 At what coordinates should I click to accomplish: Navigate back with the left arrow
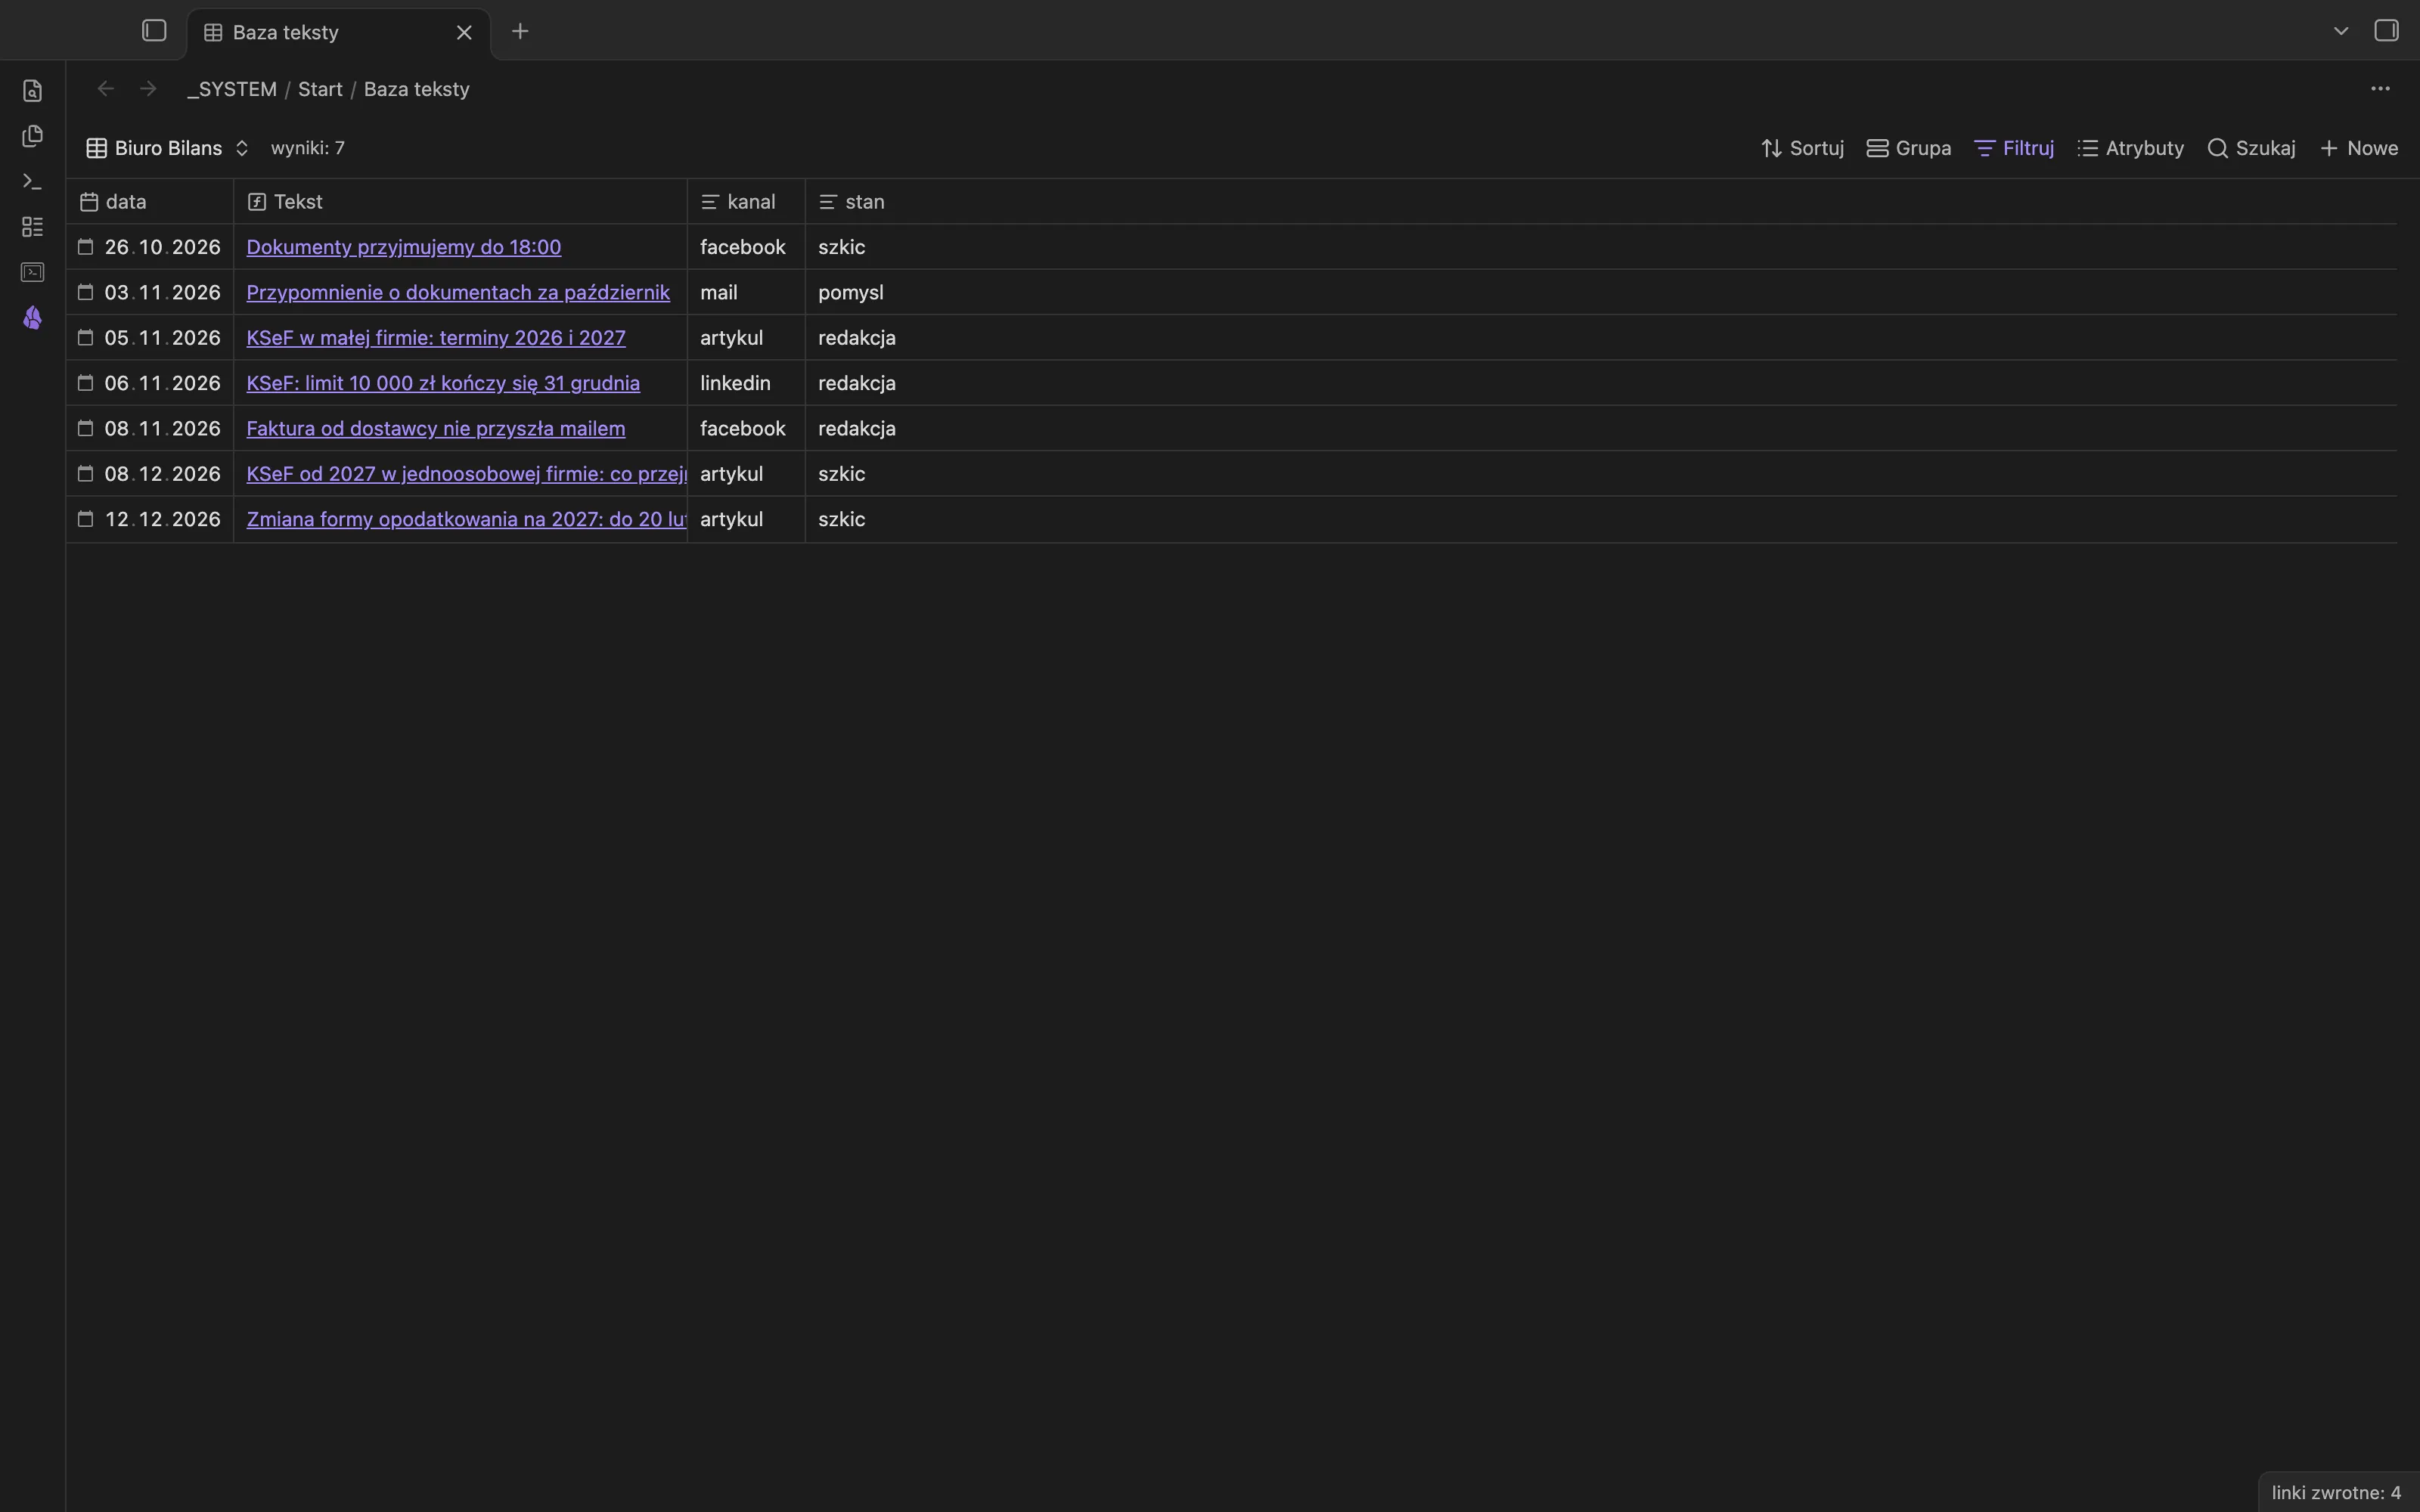pos(106,89)
